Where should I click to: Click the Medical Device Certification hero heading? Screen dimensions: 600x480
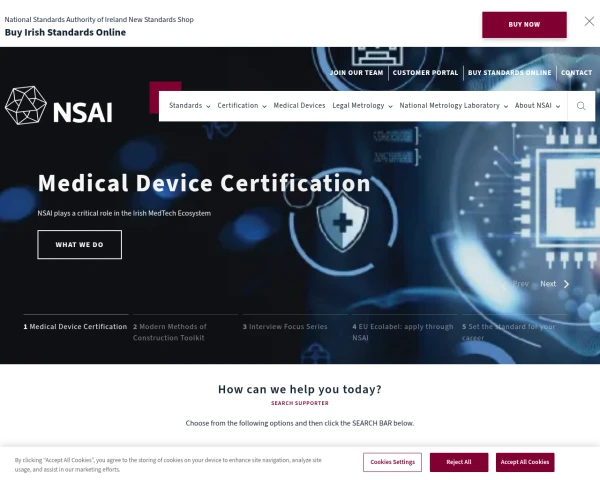(204, 183)
